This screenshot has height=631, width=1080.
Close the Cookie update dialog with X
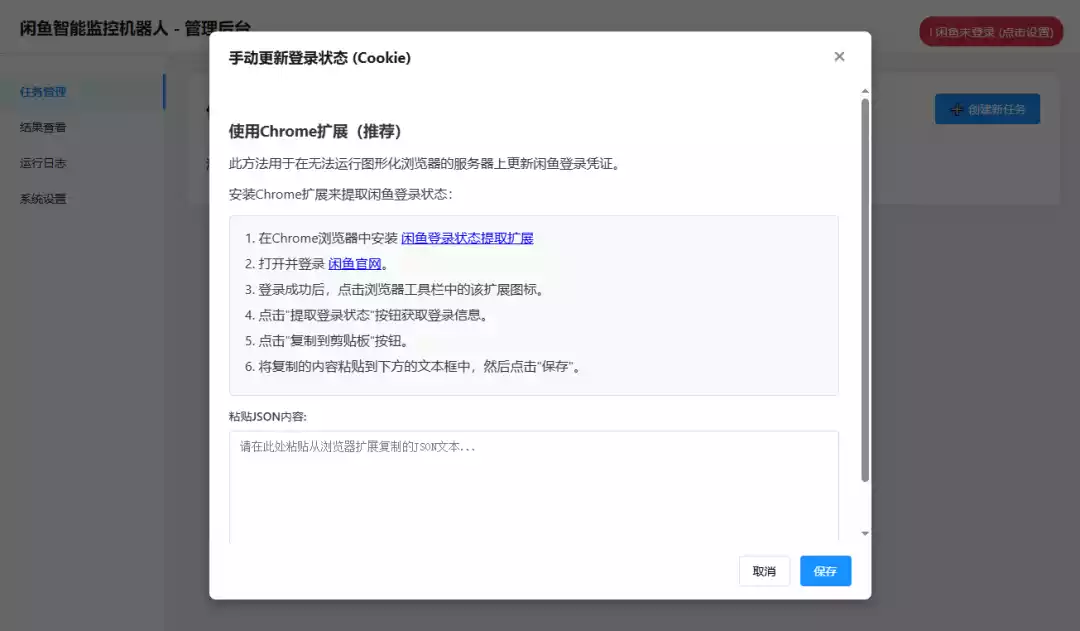(x=839, y=57)
